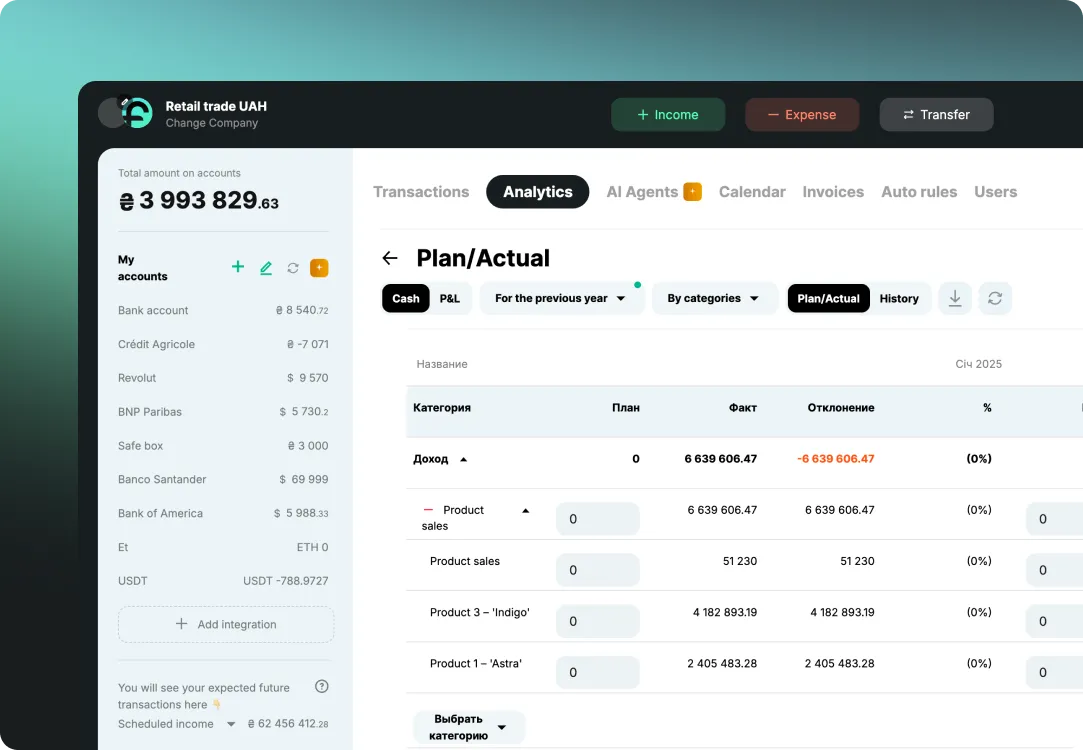Click the Січ 2025 month header
1083x750 pixels.
[x=978, y=364]
